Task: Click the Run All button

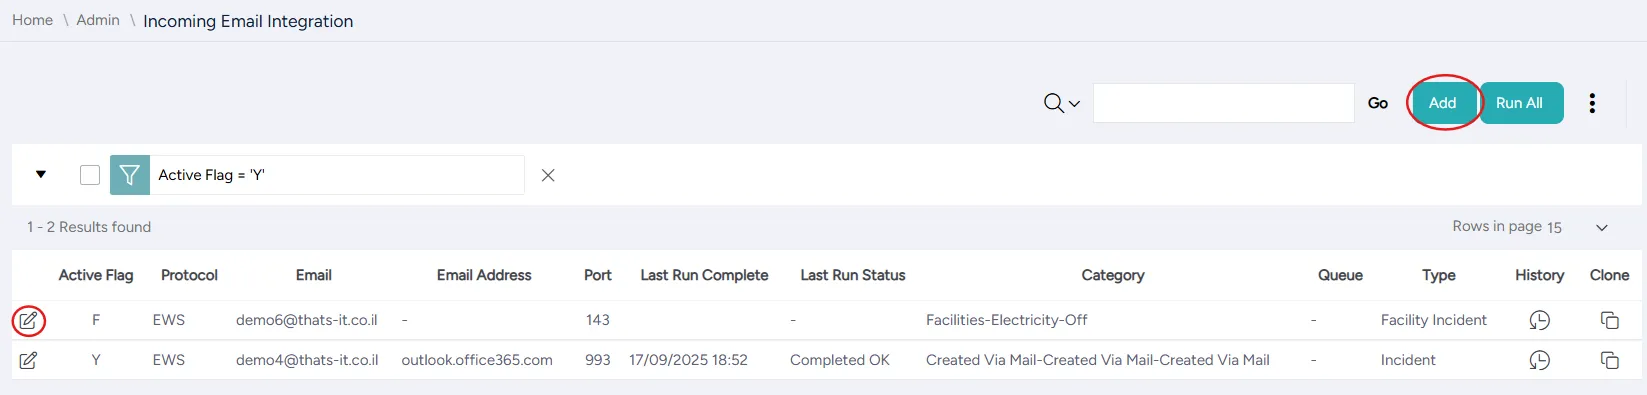Action: coord(1520,103)
